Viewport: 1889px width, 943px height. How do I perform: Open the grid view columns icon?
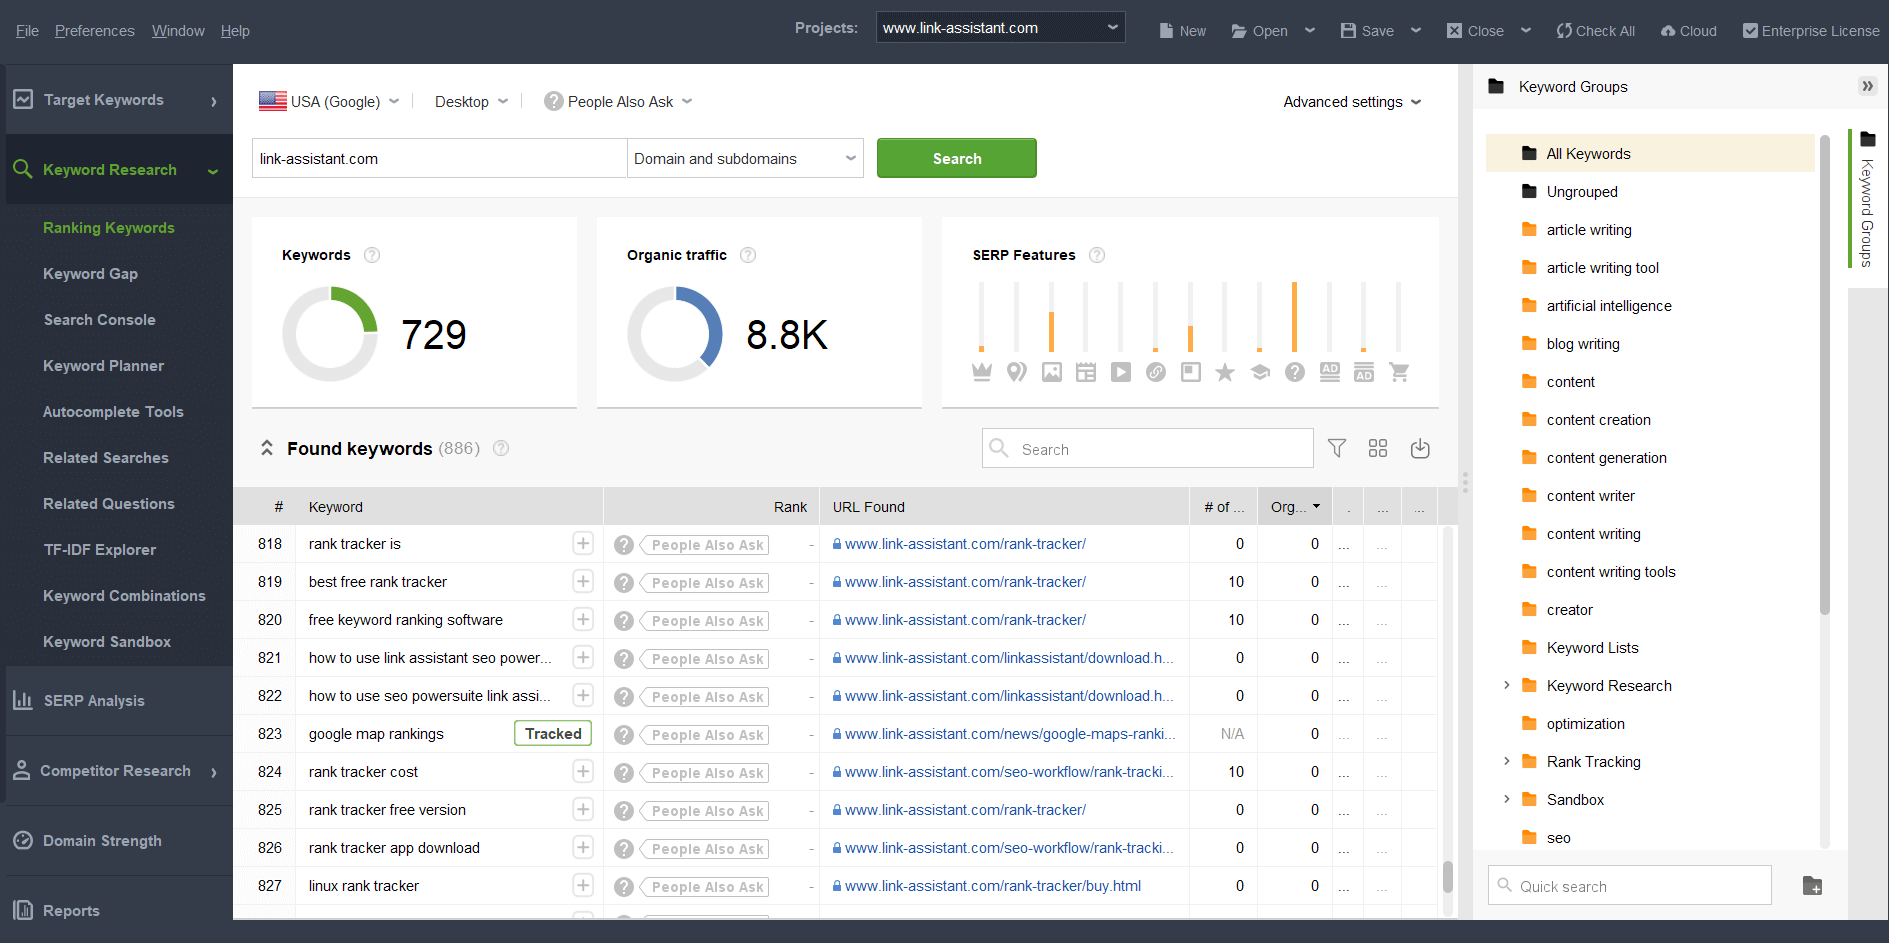(1378, 448)
